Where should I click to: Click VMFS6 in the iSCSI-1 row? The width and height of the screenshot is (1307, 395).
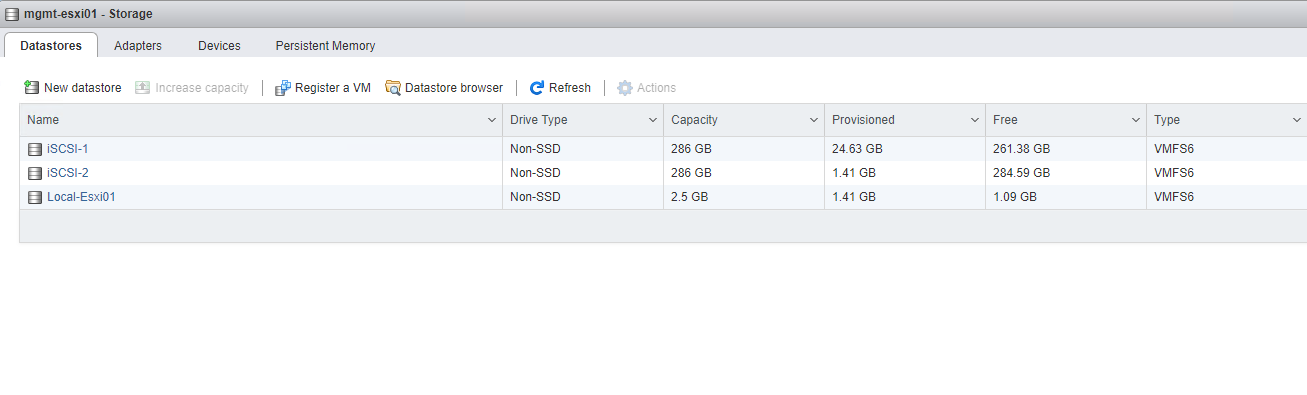1174,149
